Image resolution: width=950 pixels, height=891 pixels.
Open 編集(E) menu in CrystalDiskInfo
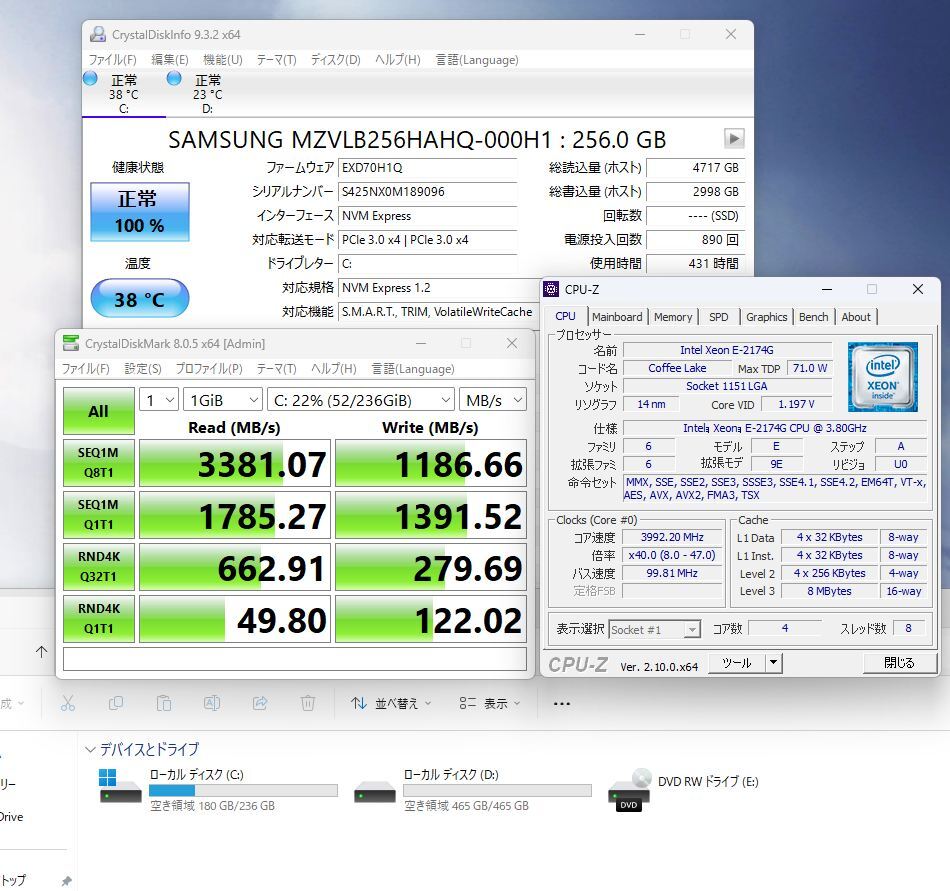[170, 60]
